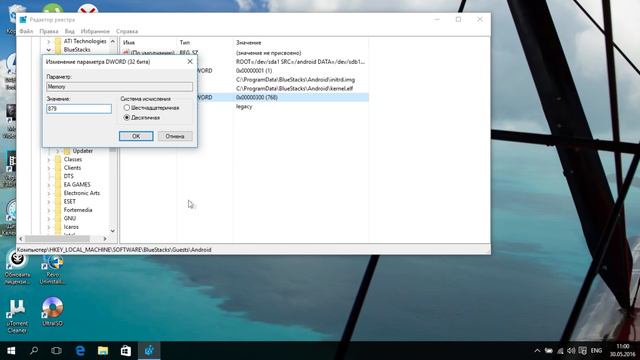The image size is (640, 360).
Task: Select the ESET tree item
Action: [69, 202]
